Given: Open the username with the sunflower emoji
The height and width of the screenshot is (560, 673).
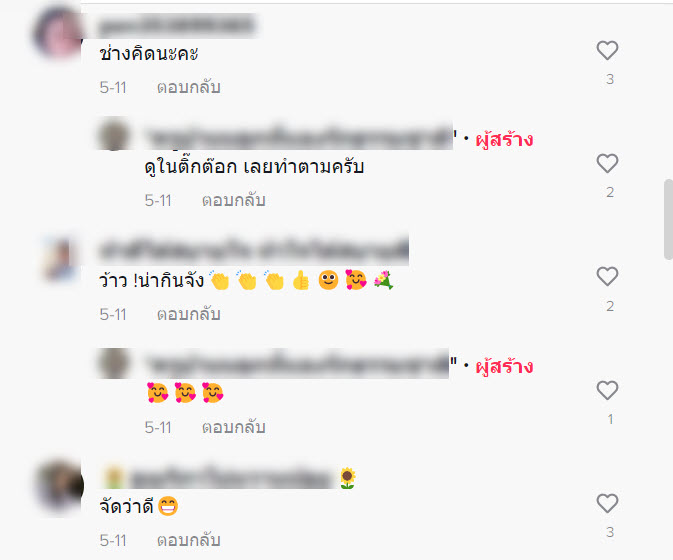Looking at the screenshot, I should point(229,478).
